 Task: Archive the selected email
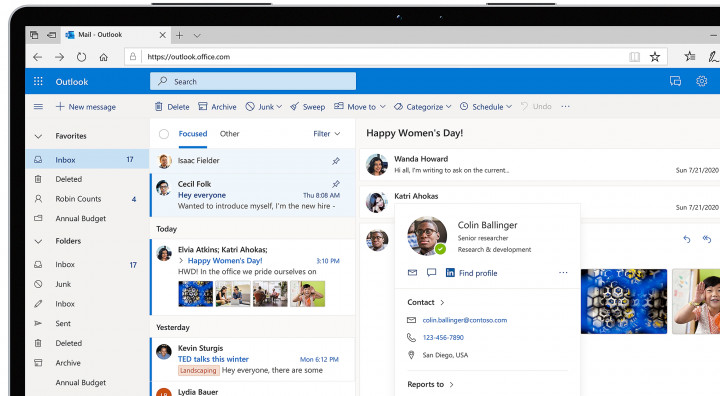coord(217,107)
